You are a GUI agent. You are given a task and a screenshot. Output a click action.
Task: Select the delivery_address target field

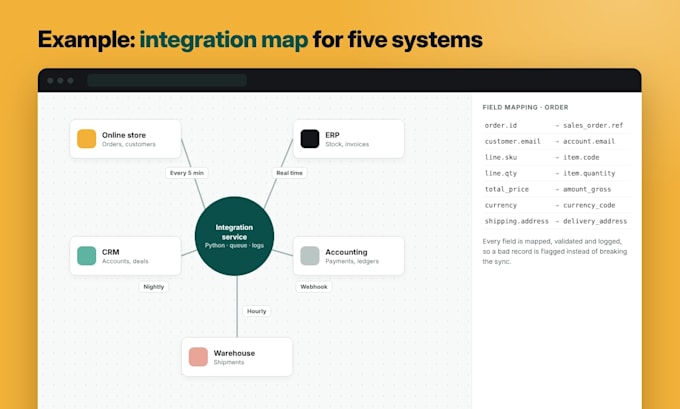point(595,221)
